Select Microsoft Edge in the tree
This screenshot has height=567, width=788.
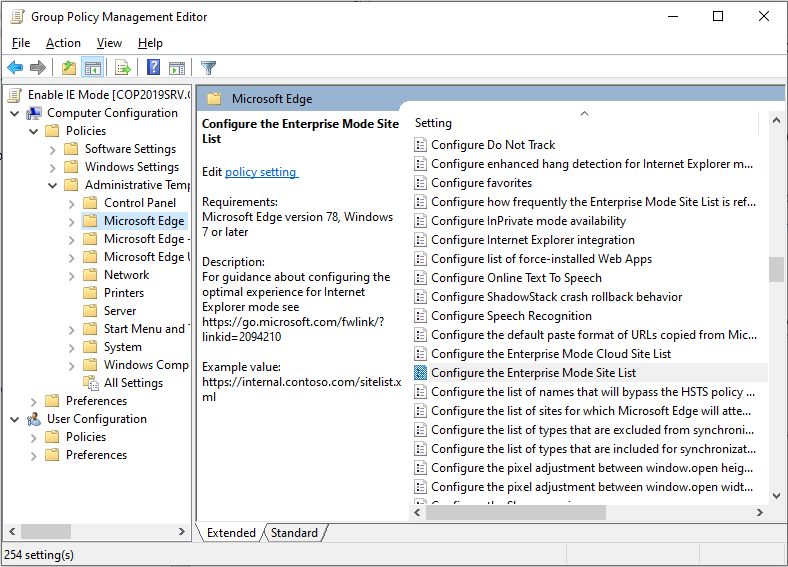(x=144, y=221)
